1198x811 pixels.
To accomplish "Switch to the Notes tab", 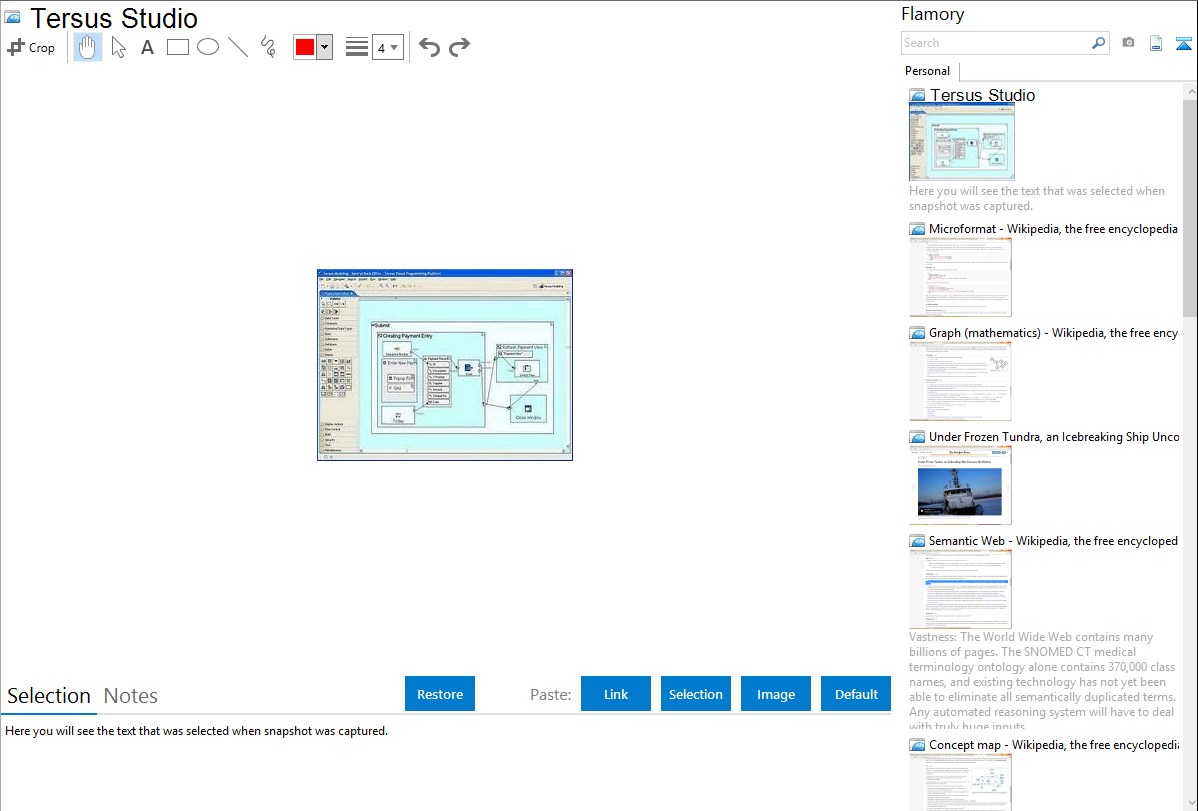I will pos(131,696).
